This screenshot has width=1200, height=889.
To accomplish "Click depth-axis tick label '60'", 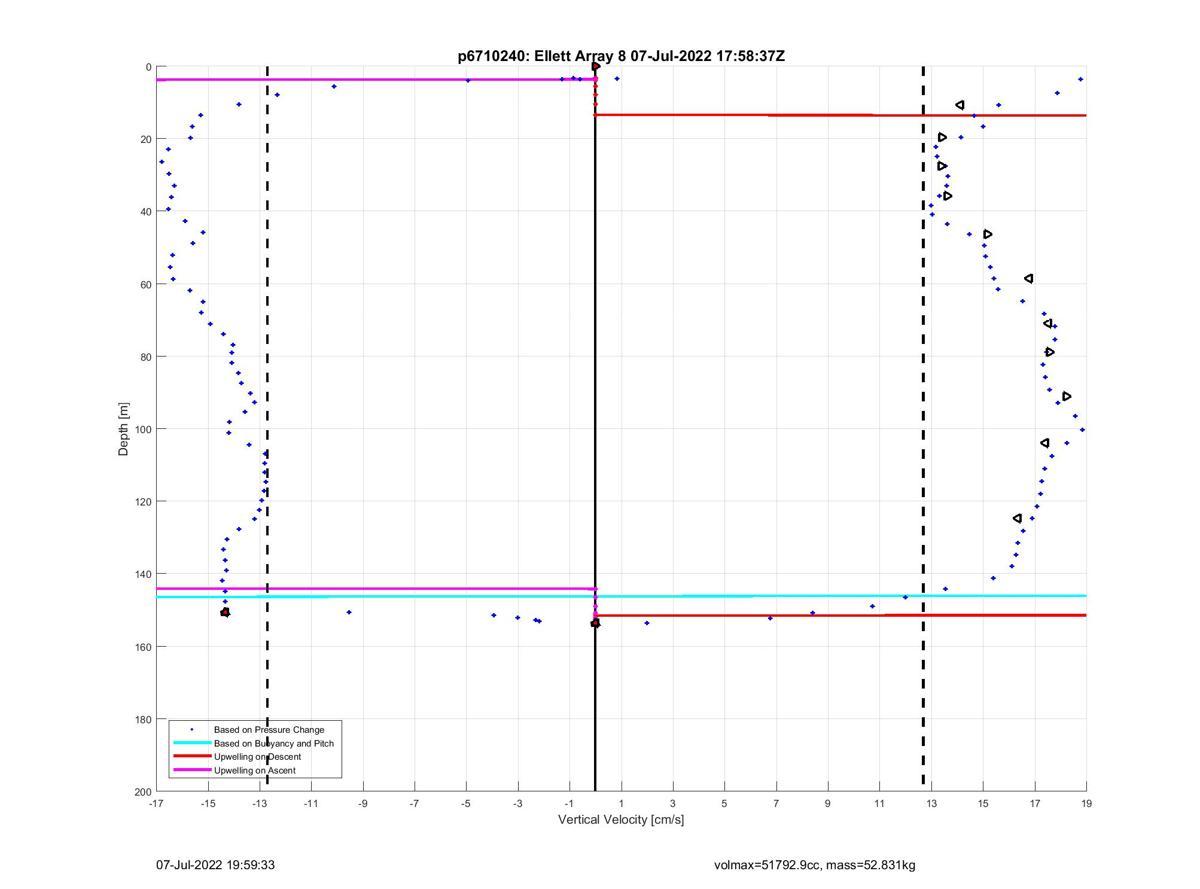I will [x=146, y=284].
